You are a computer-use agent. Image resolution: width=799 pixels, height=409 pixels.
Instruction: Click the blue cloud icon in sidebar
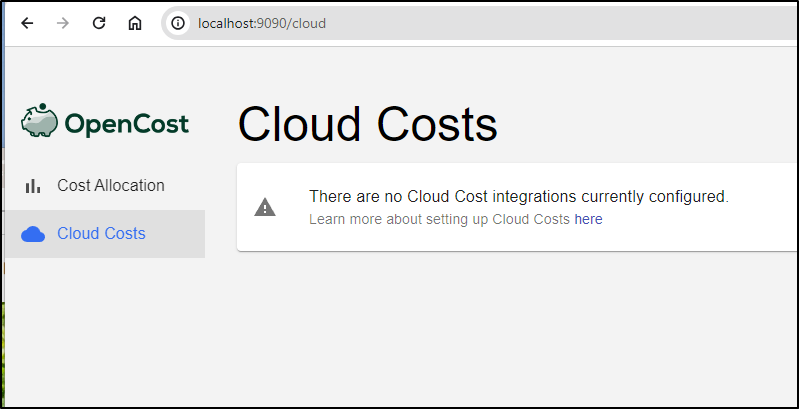(33, 234)
